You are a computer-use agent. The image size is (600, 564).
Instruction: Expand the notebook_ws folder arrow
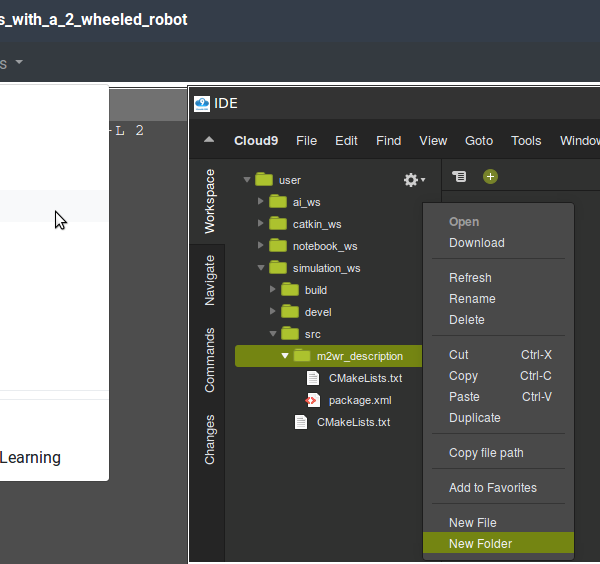pyautogui.click(x=260, y=245)
